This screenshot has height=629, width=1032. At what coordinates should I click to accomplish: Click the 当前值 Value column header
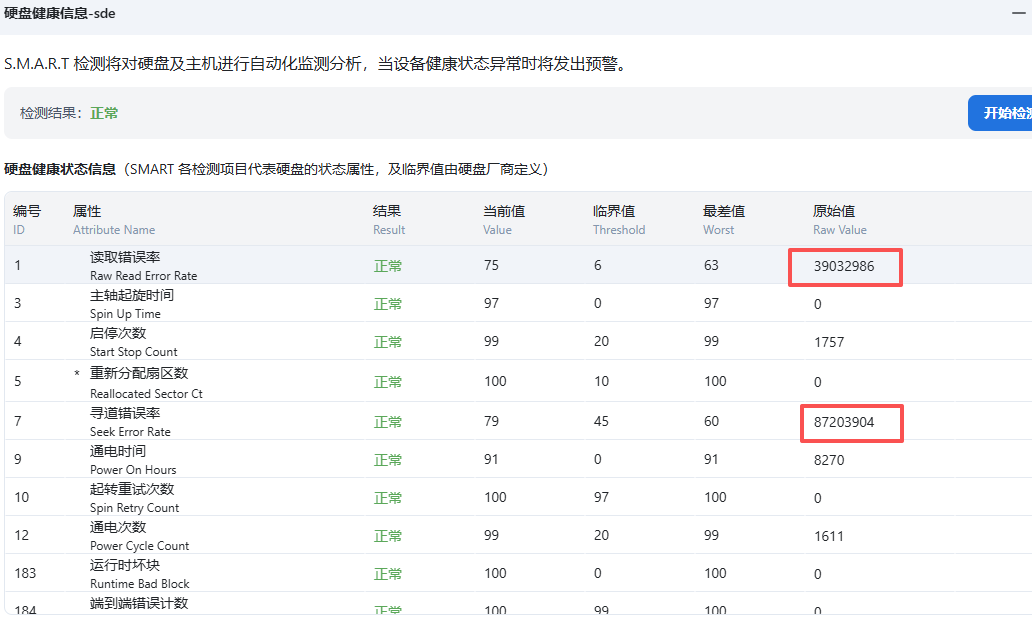click(x=504, y=220)
